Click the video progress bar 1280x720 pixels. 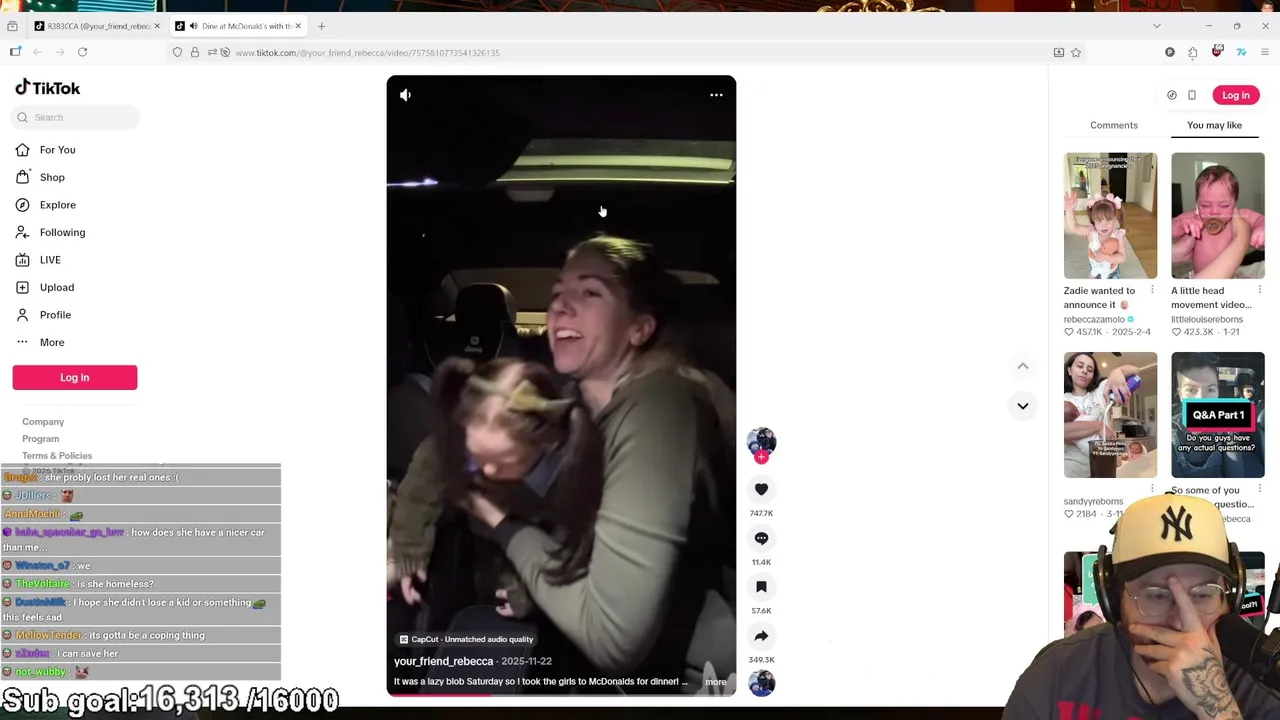click(561, 693)
